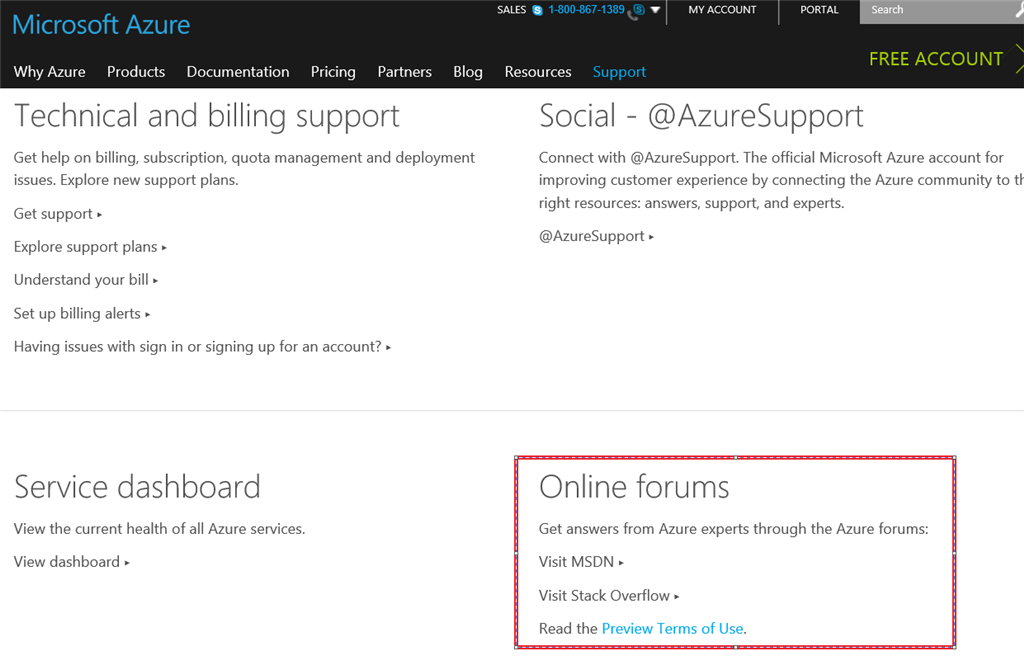Open the View dashboard link
Screen dimensions: 1024x660
click(x=71, y=562)
